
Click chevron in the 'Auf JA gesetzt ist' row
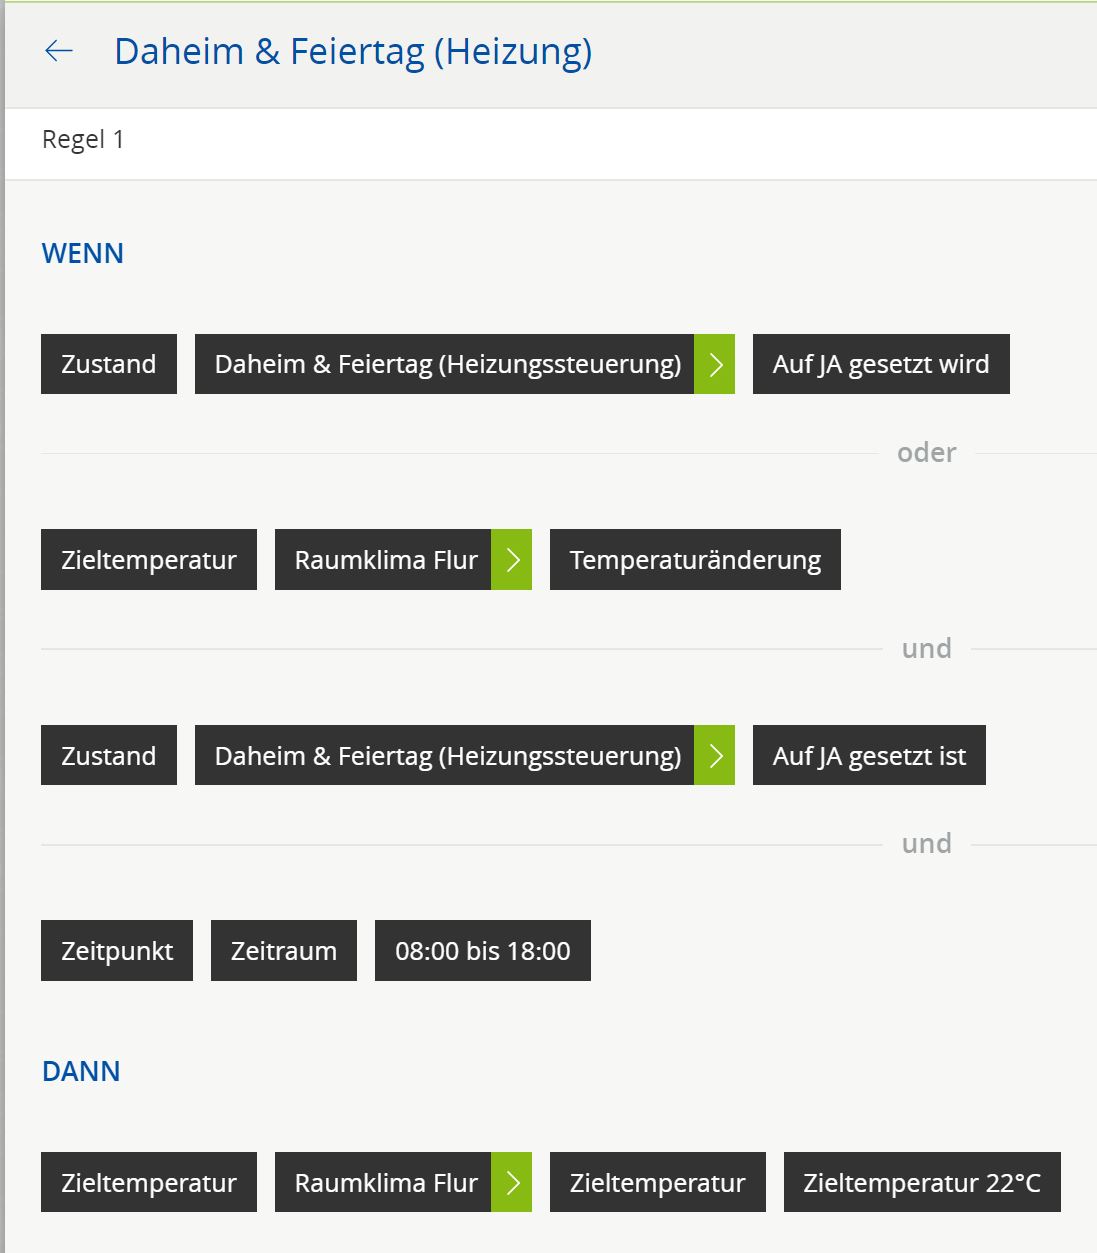click(714, 756)
